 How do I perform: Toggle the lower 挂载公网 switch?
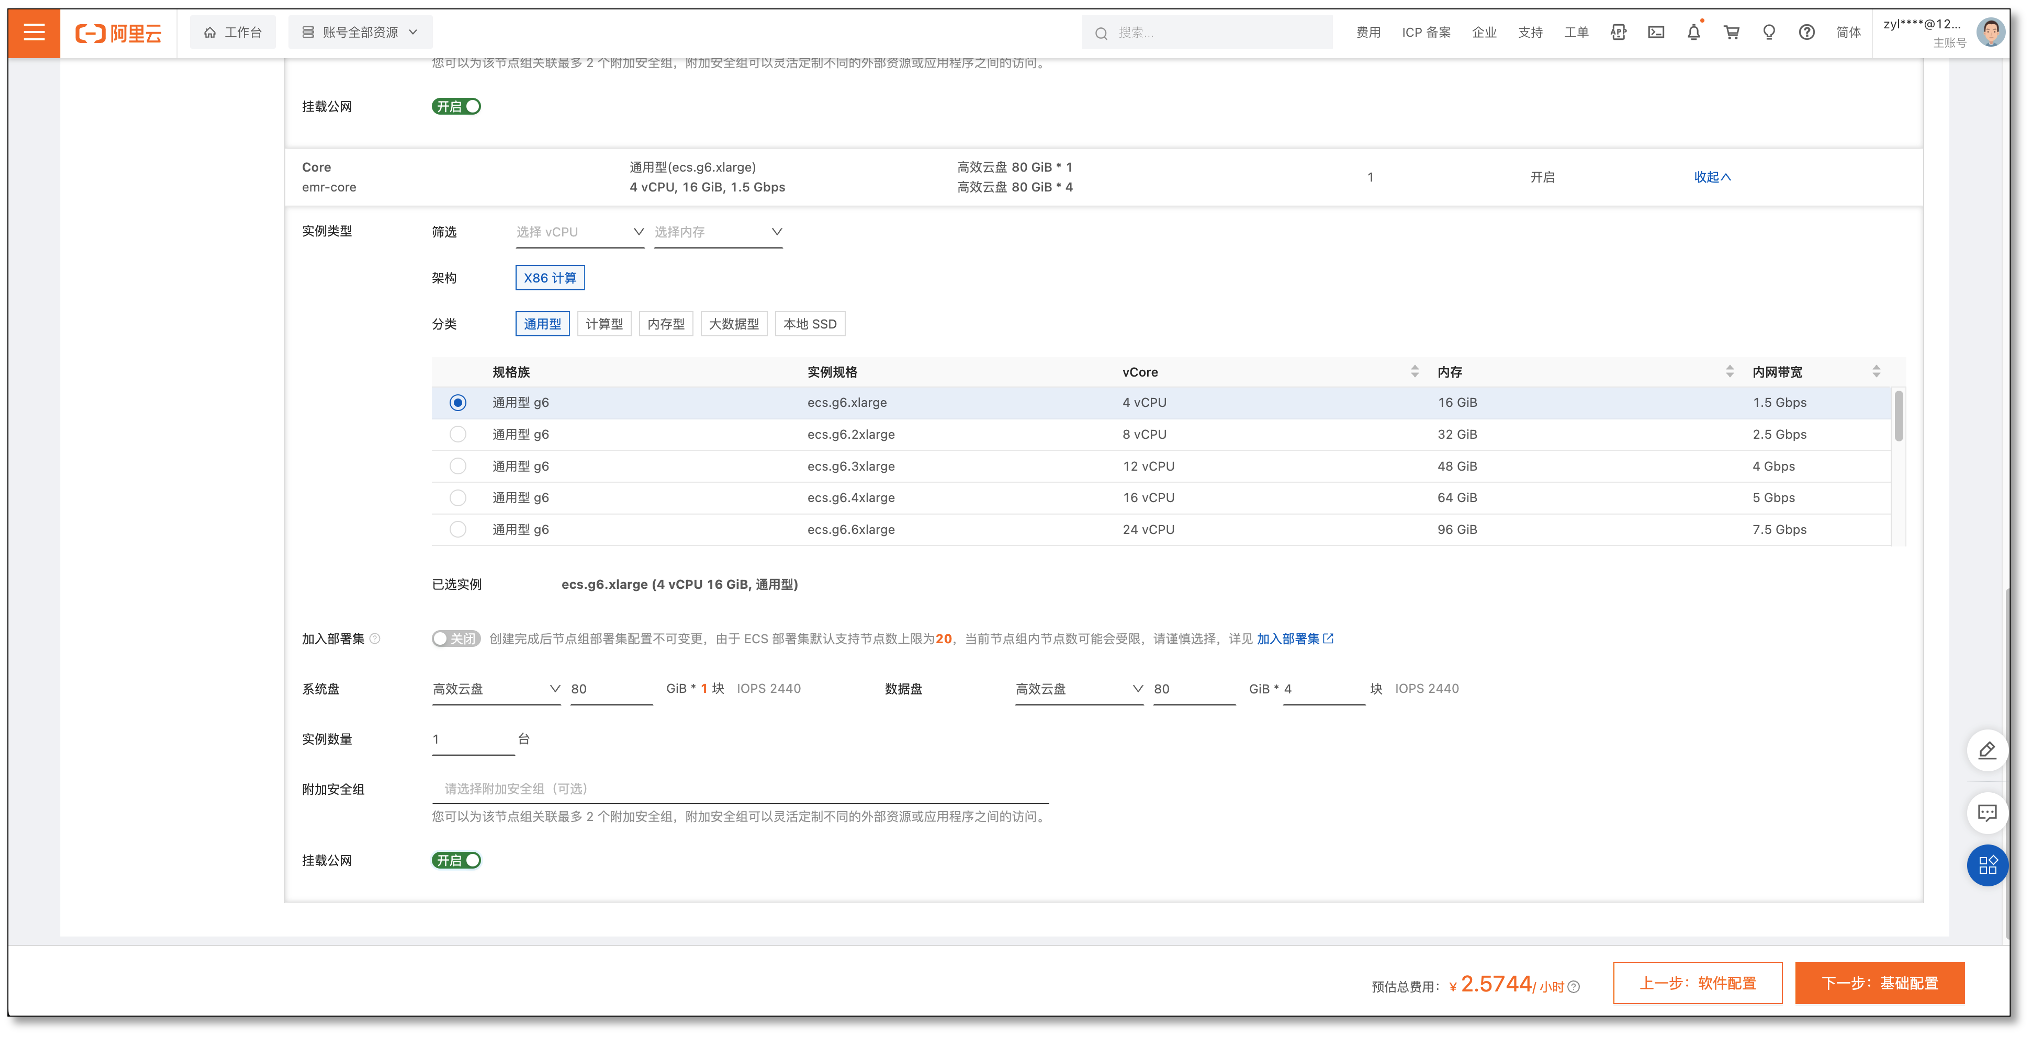[x=456, y=861]
